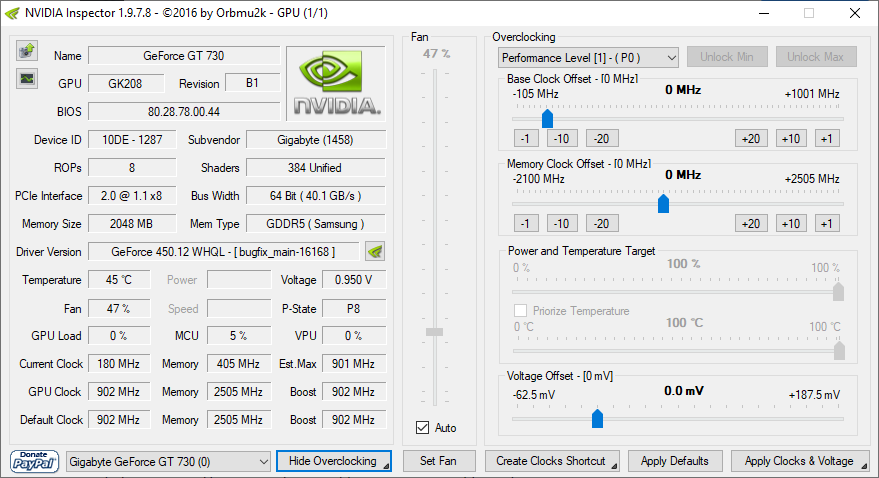Screen dimensions: 879x478
Task: Click the P-State value P8
Action: [354, 309]
